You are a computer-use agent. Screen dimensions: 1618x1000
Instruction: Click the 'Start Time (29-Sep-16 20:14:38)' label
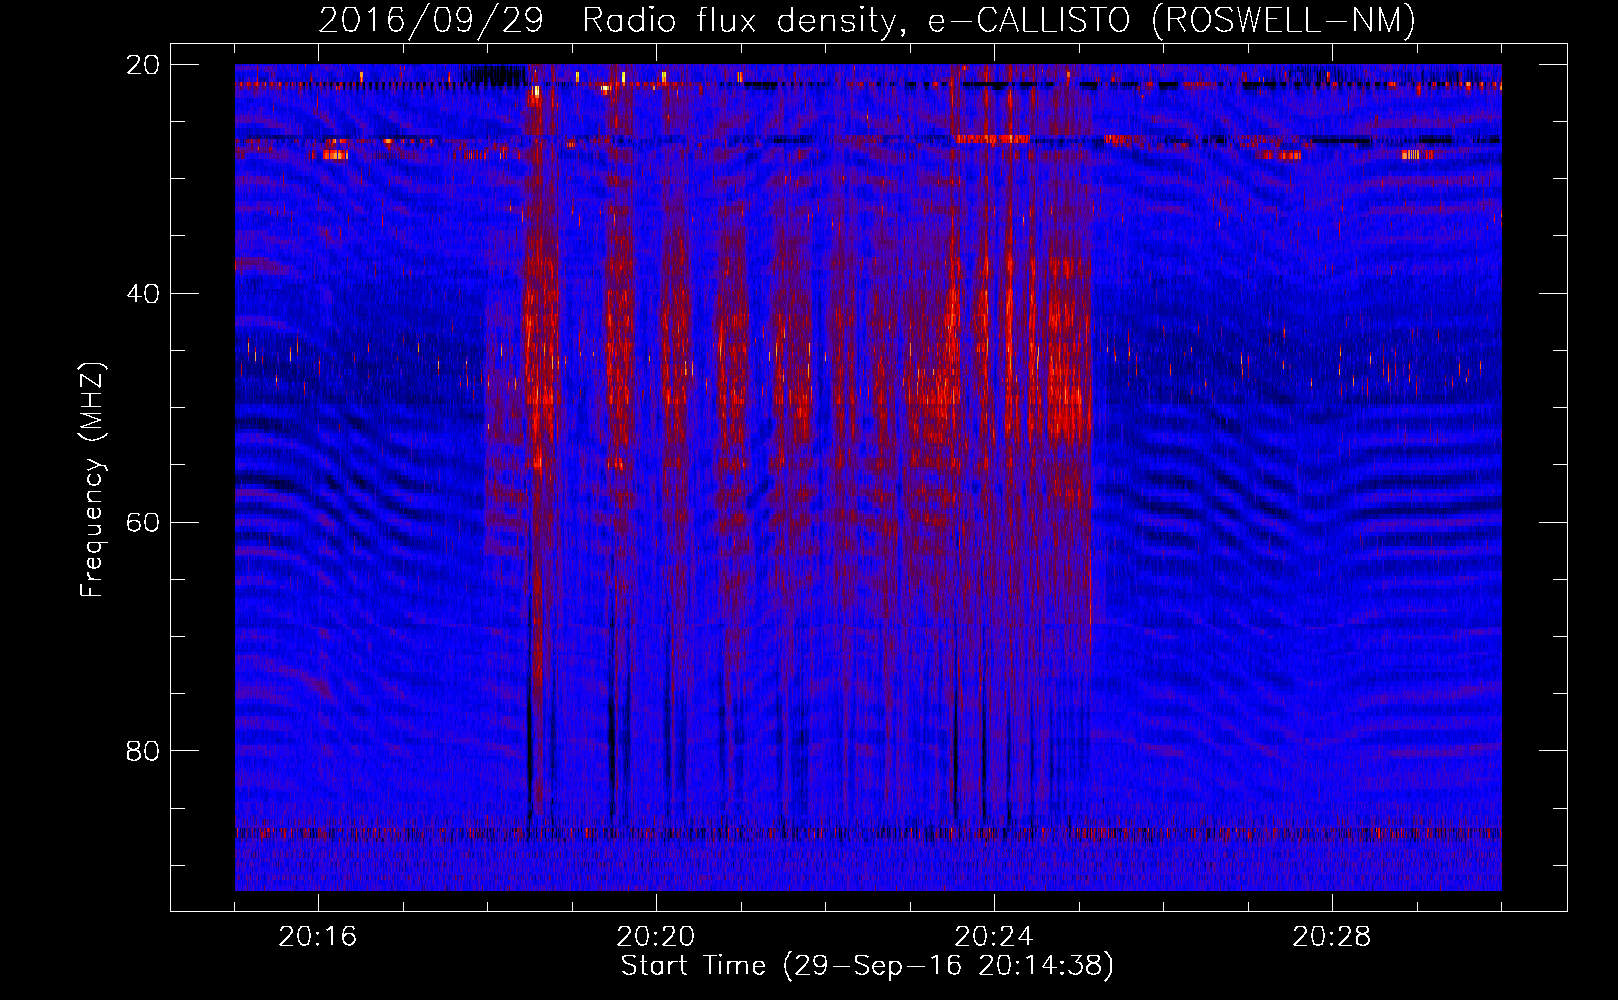[x=867, y=966]
